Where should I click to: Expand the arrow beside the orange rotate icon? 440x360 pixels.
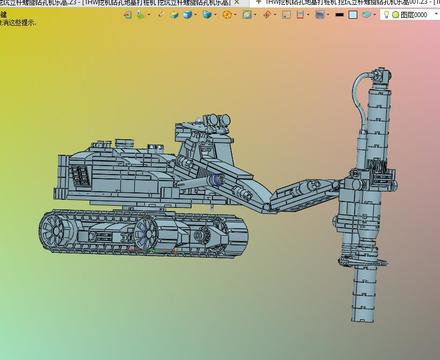pos(235,15)
